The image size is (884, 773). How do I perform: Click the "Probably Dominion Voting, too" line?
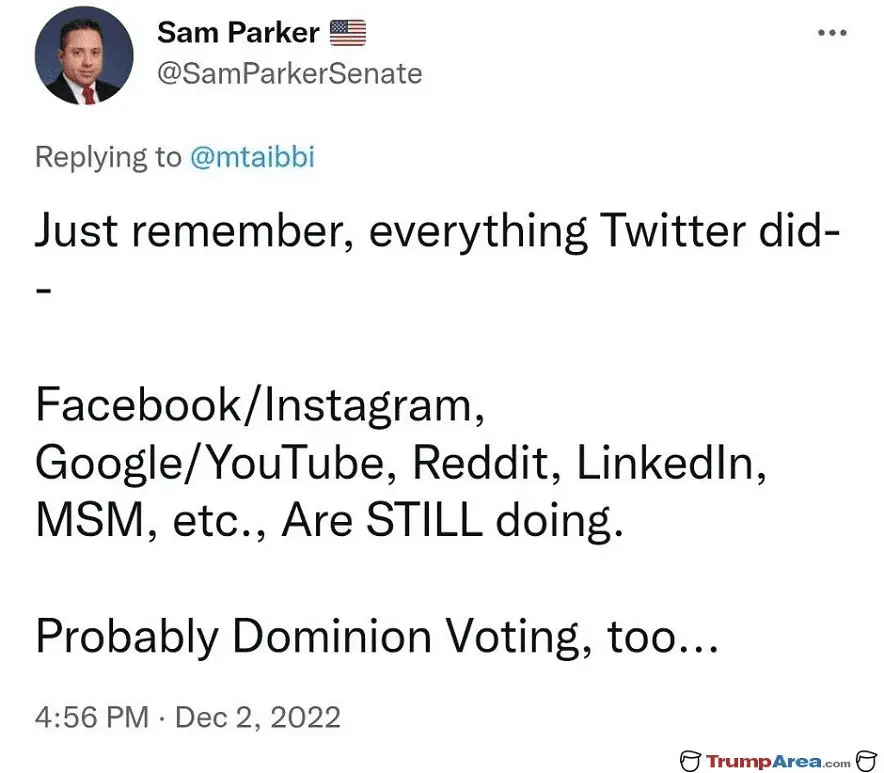pos(377,637)
